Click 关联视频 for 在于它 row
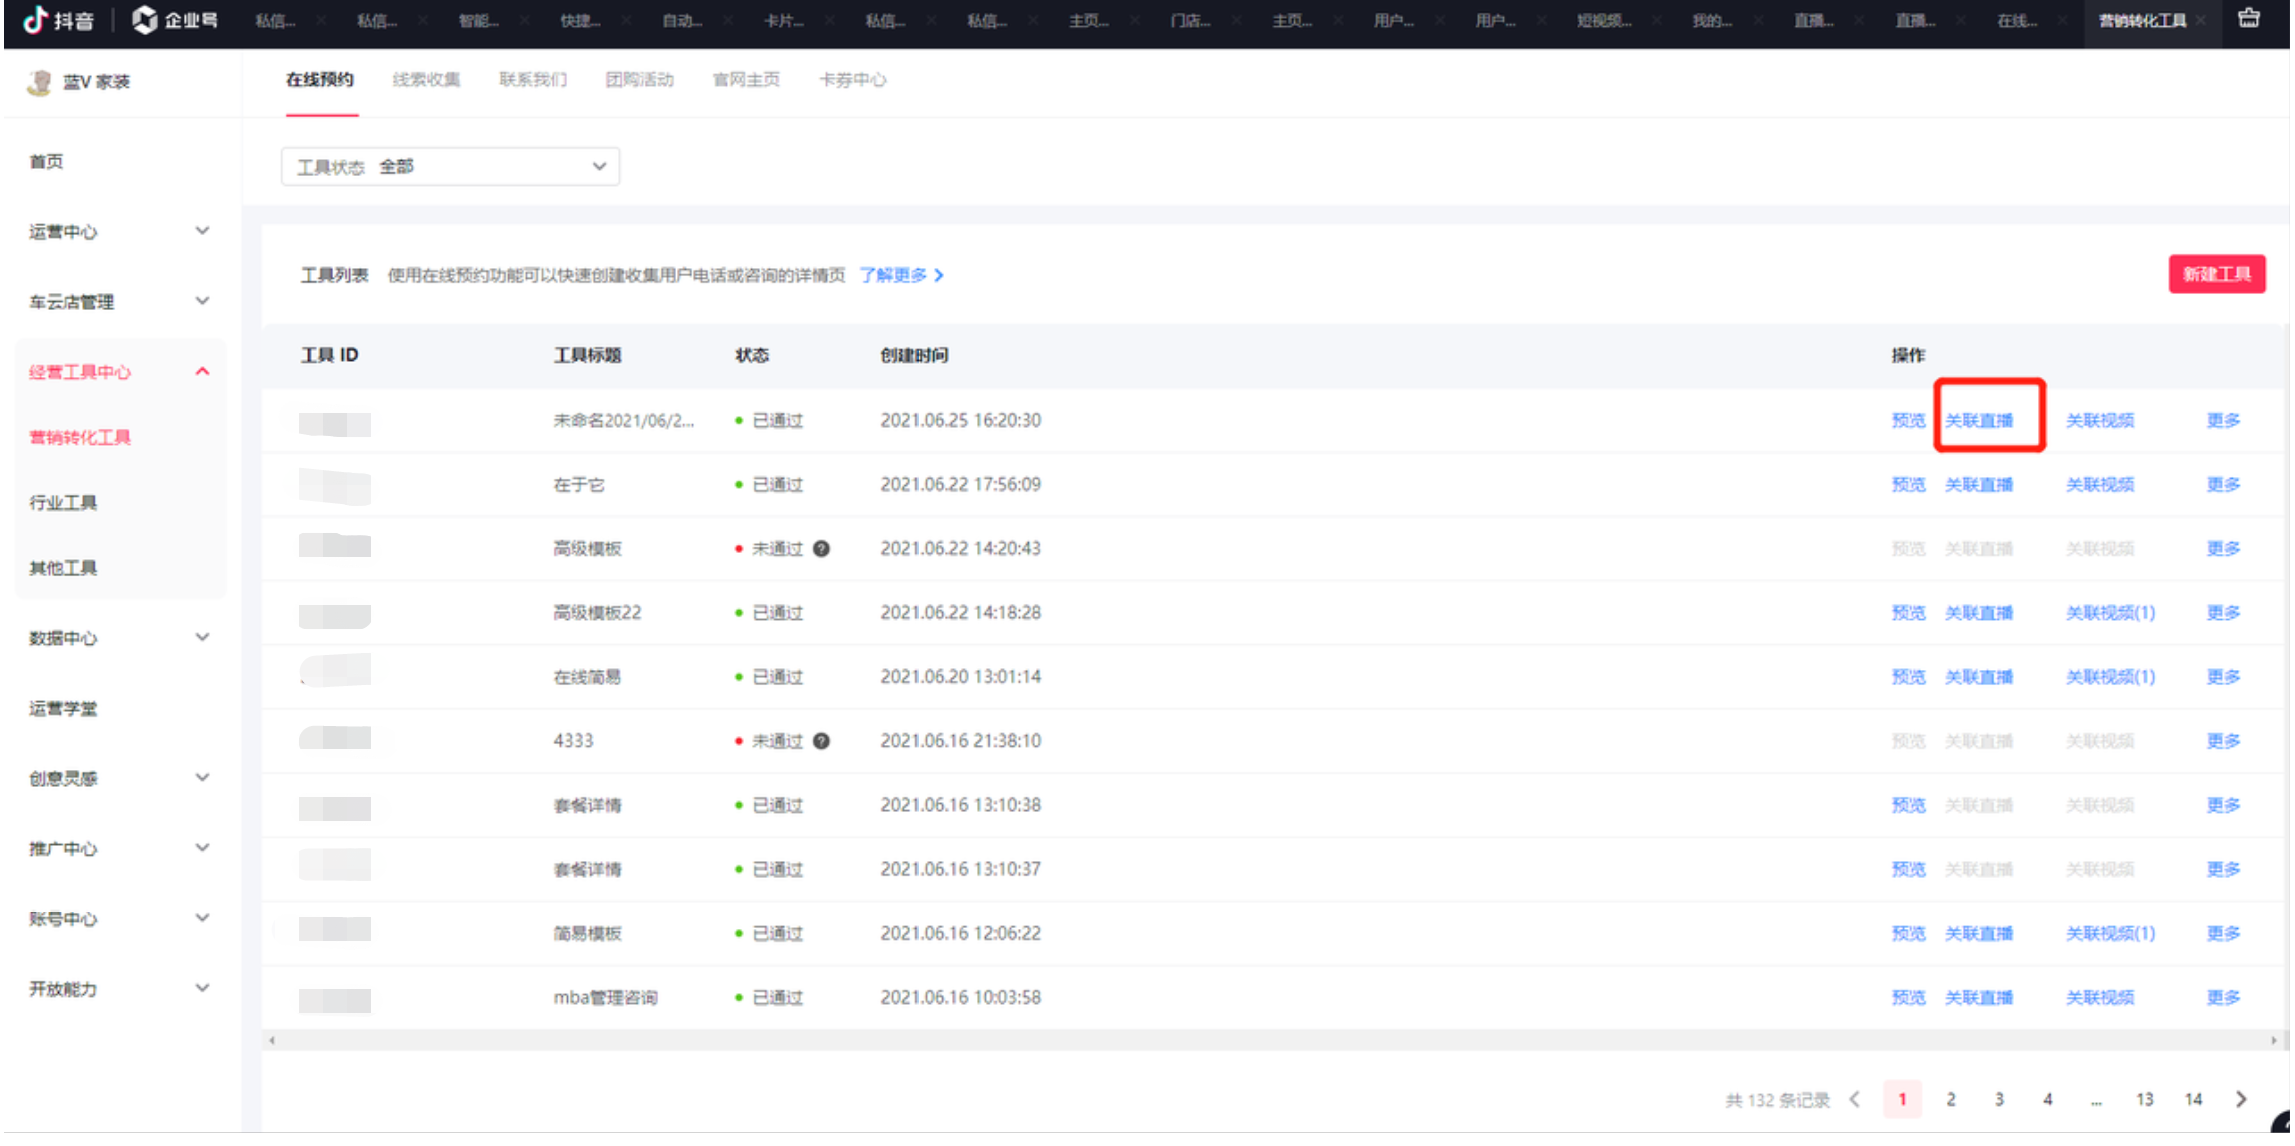The width and height of the screenshot is (2295, 1146). point(2100,485)
